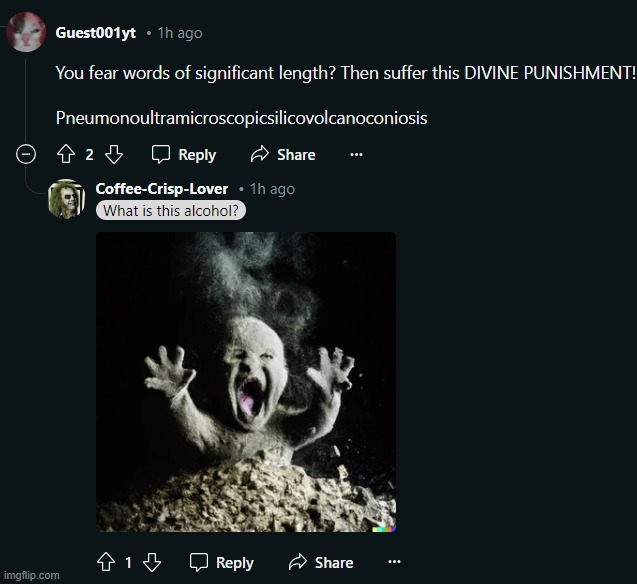Image resolution: width=637 pixels, height=584 pixels.
Task: Click the speech bubble icon under the dust image
Action: coord(199,562)
